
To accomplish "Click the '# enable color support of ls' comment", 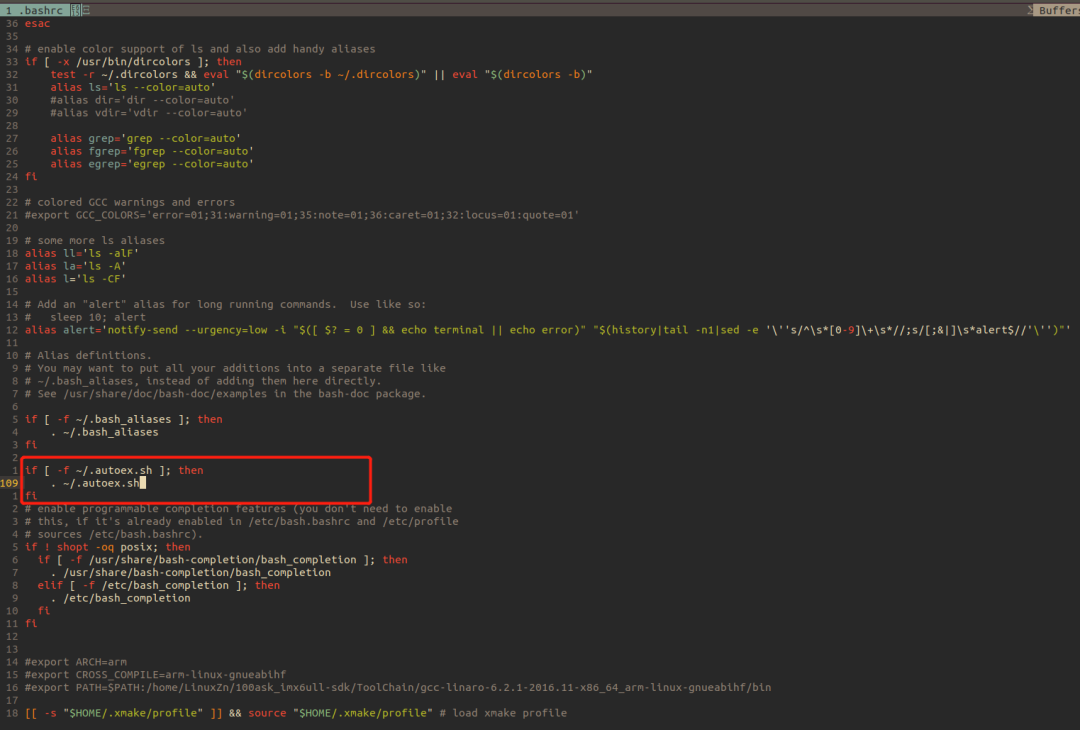I will click(200, 49).
